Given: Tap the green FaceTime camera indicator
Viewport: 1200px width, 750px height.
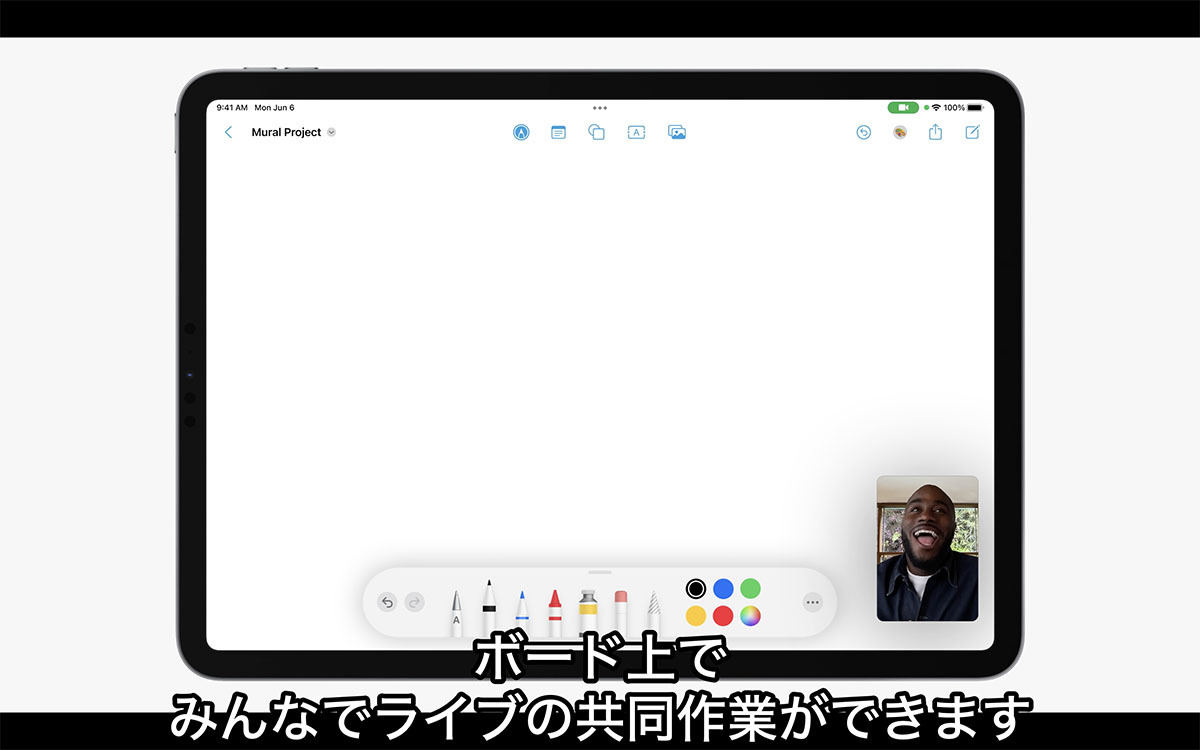Looking at the screenshot, I should point(903,107).
